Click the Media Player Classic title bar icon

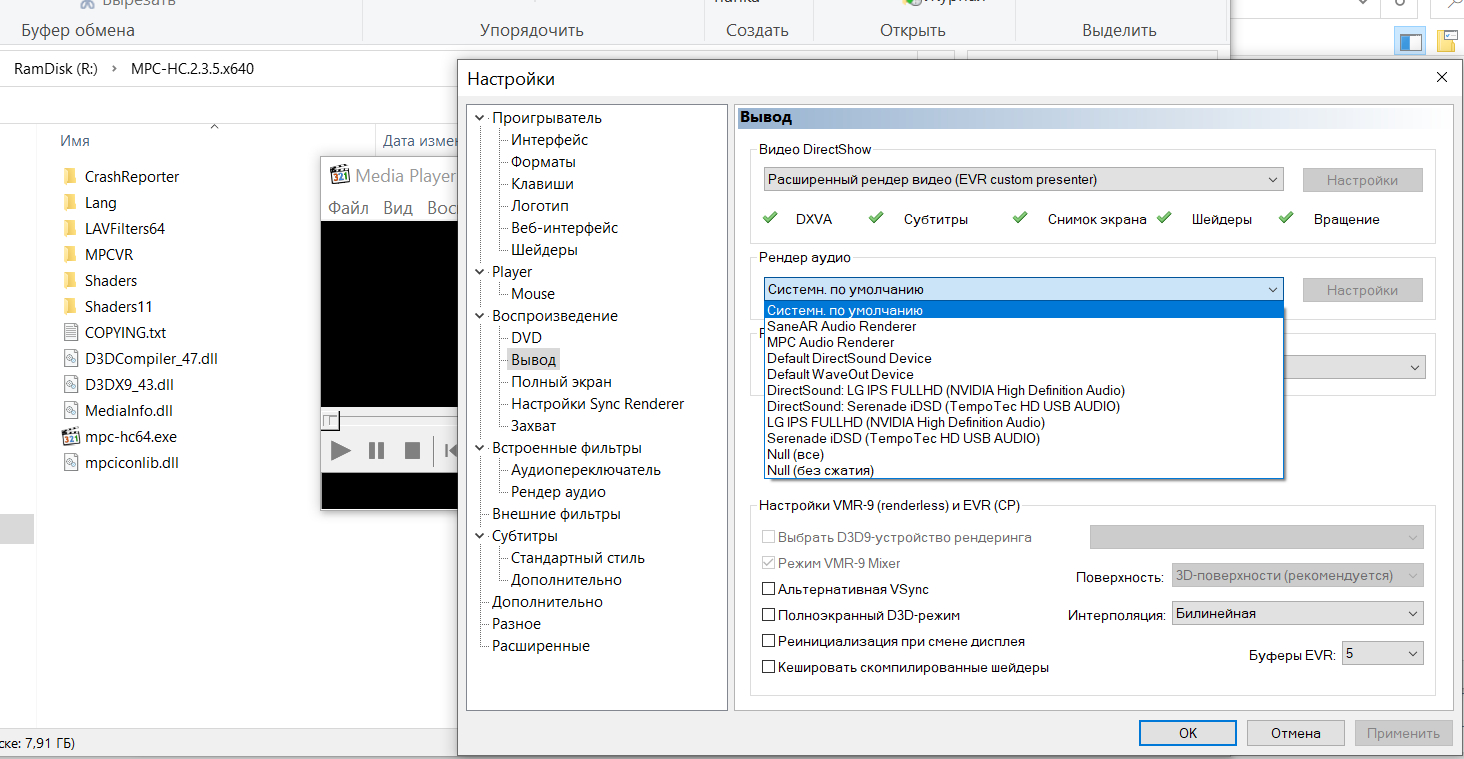340,176
